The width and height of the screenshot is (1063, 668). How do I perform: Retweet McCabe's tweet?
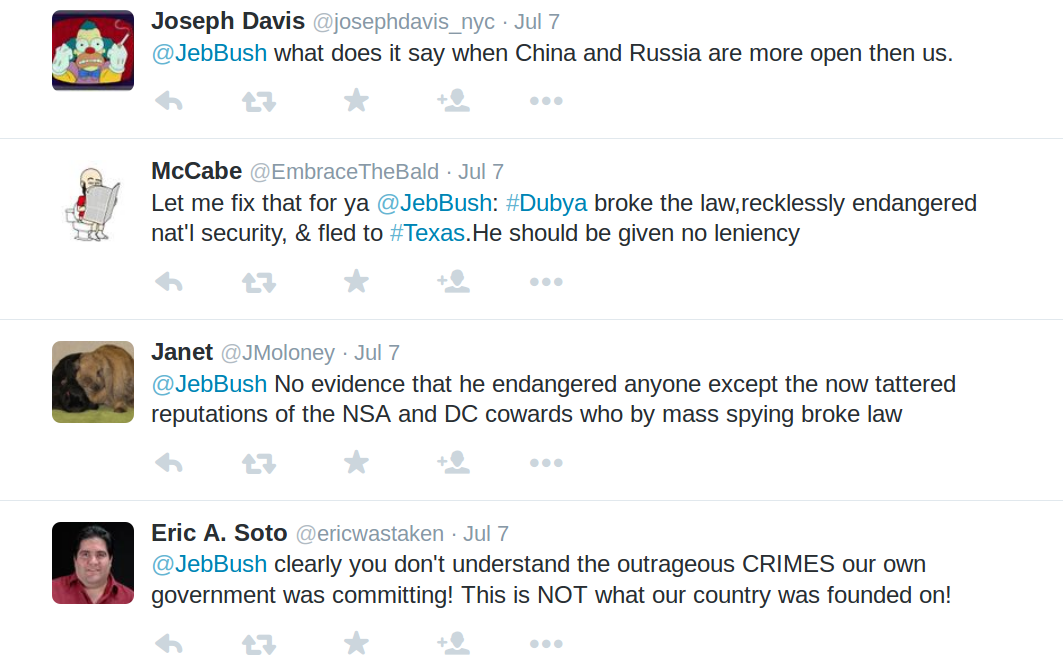(259, 282)
